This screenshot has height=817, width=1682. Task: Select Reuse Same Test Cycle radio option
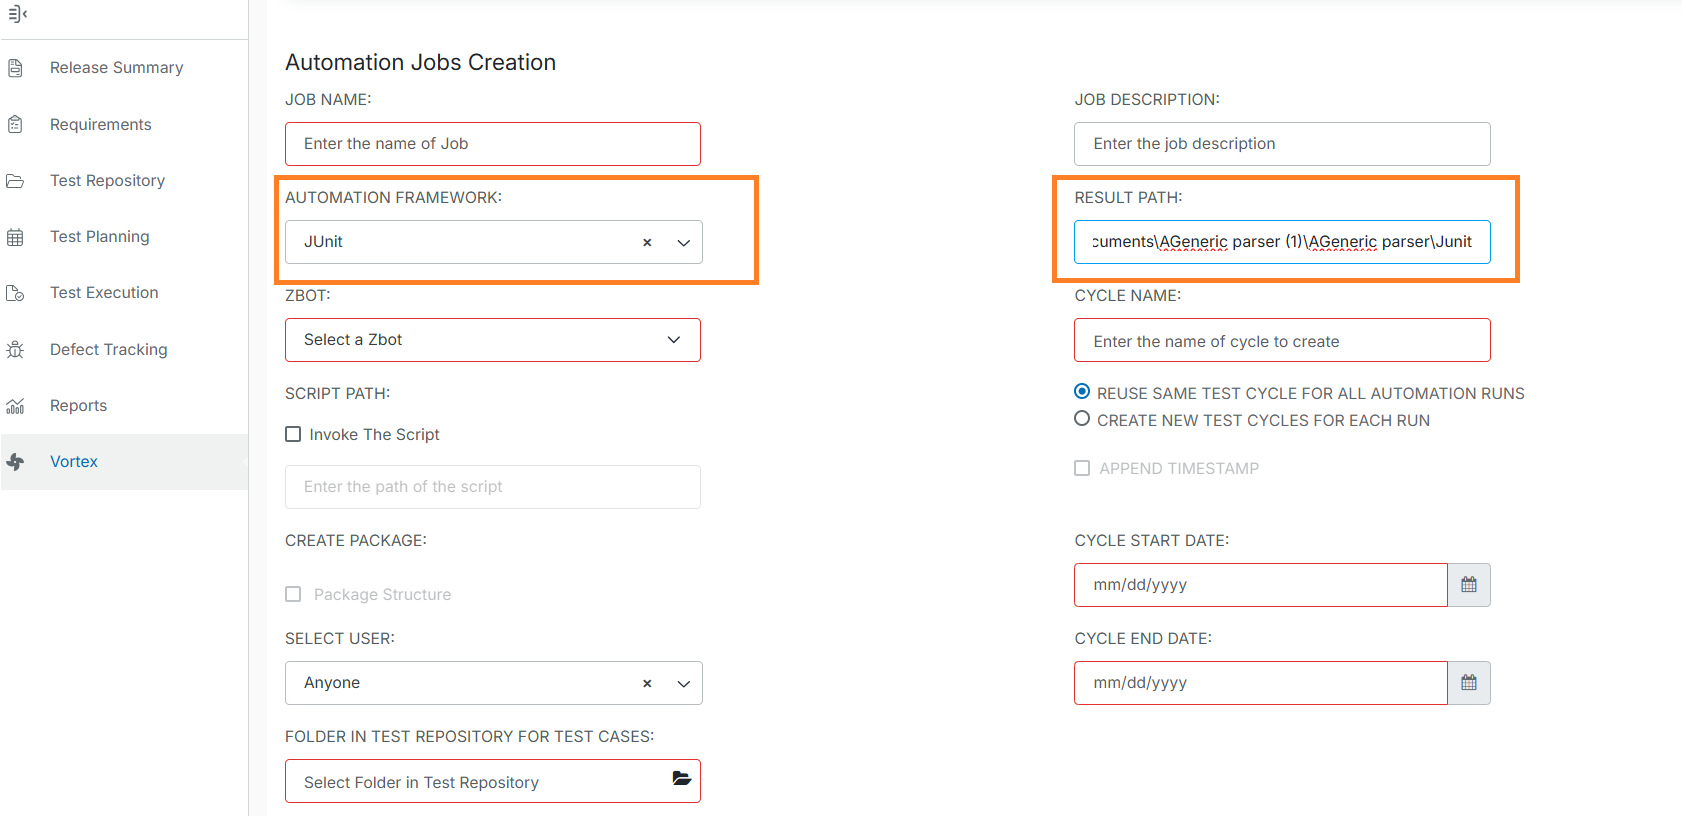[x=1082, y=392]
